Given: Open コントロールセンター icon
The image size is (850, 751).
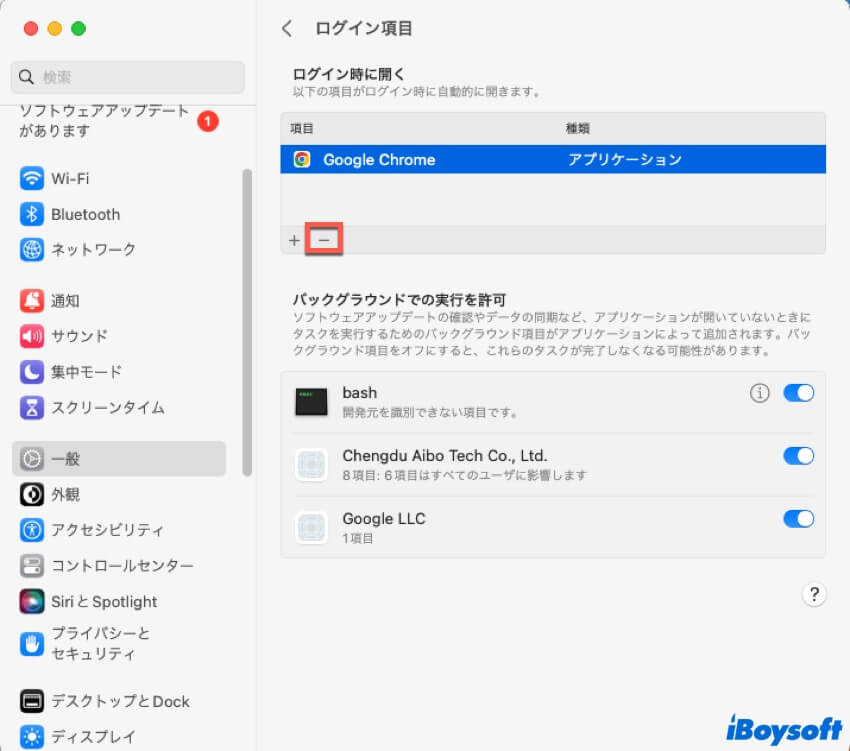Looking at the screenshot, I should pos(31,566).
